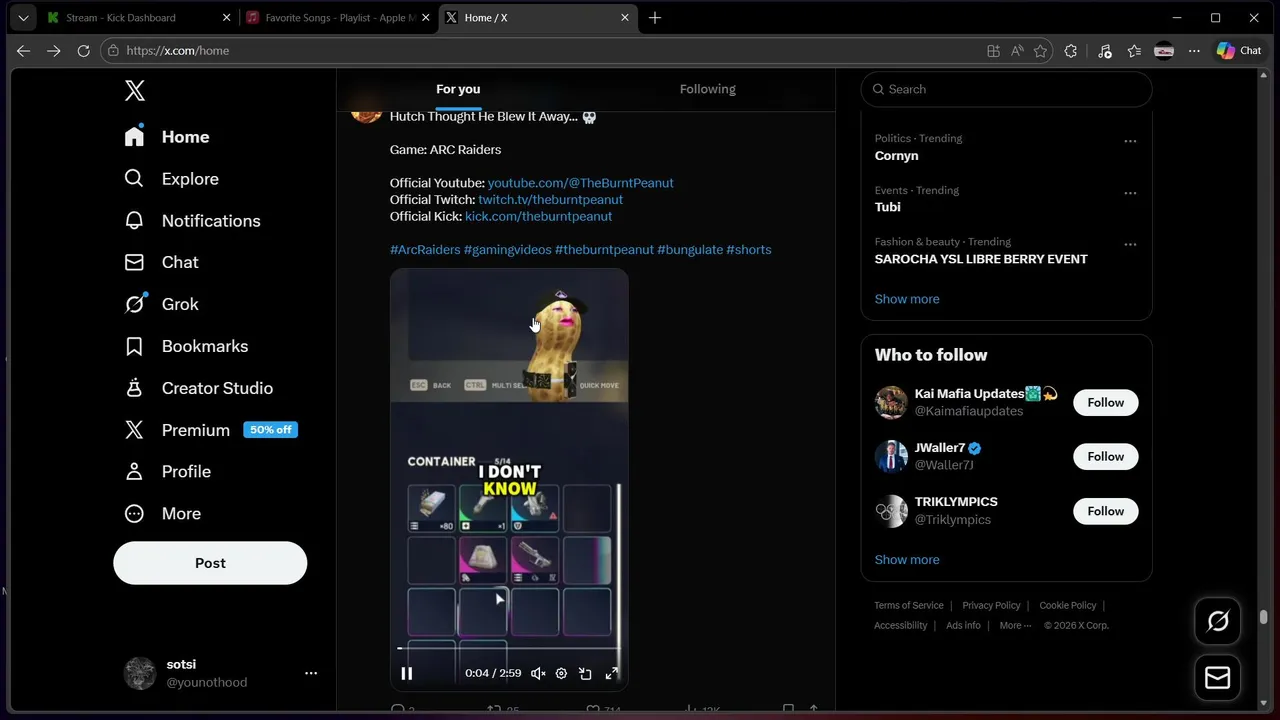Open options for the Tubi trend
1280x720 pixels.
click(x=1130, y=193)
